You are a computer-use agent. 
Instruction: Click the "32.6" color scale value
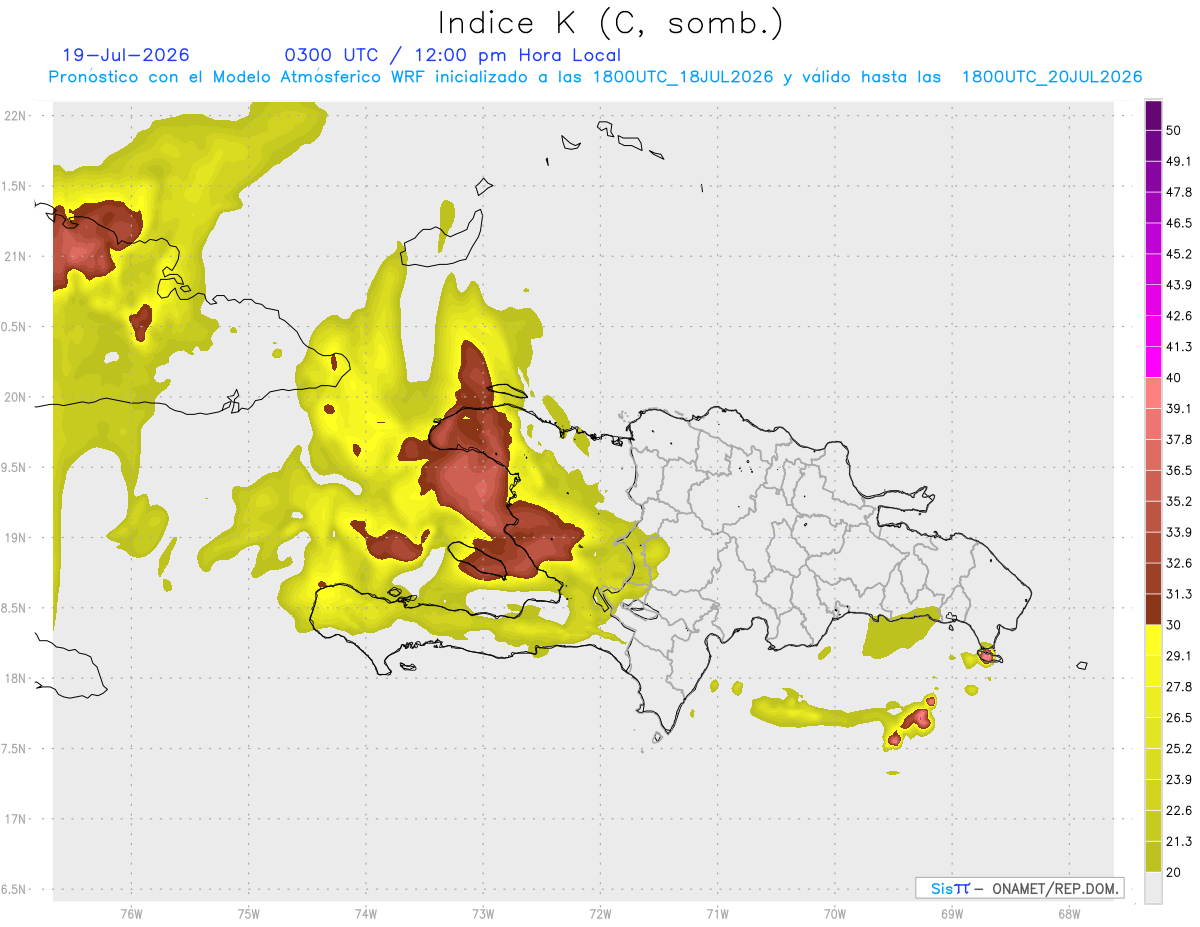tap(1179, 563)
